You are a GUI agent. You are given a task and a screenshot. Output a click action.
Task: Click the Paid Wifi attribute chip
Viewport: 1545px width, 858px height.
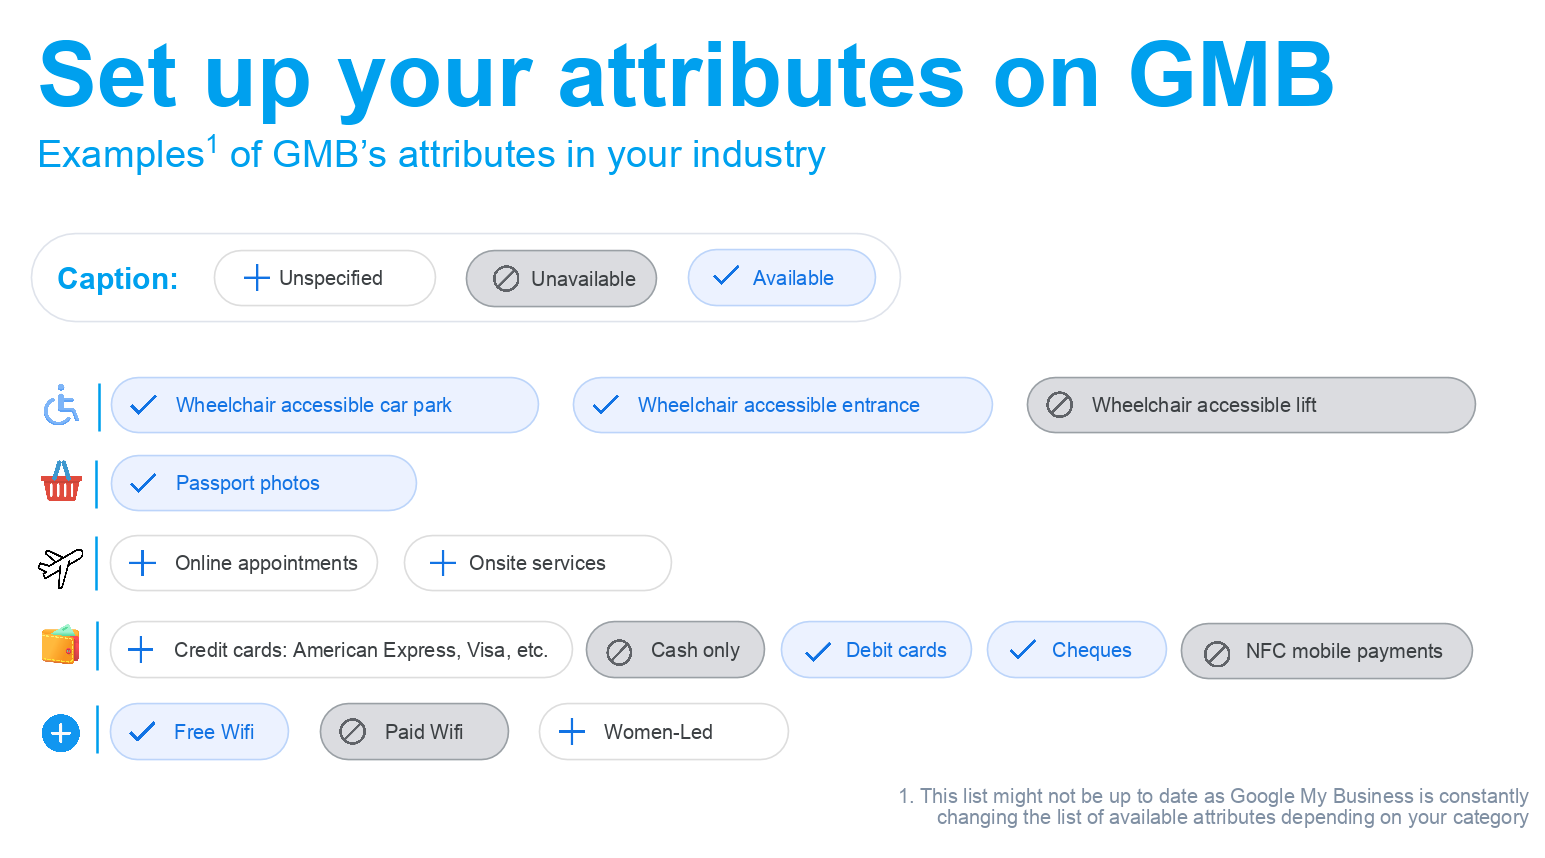[x=414, y=732]
